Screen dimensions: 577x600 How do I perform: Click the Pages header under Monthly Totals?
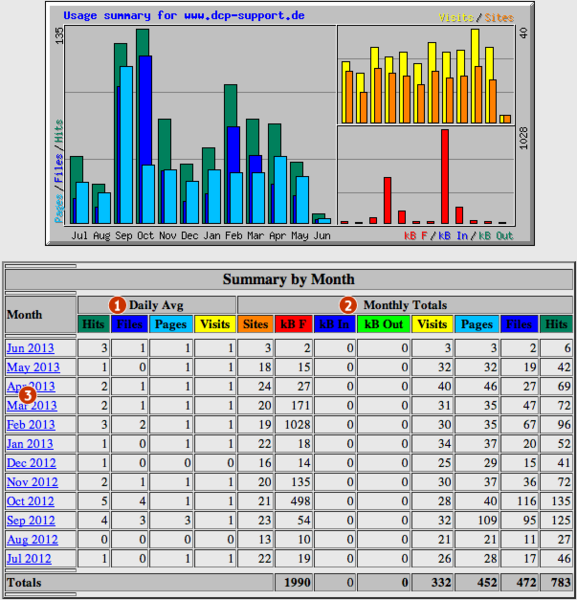coord(477,324)
